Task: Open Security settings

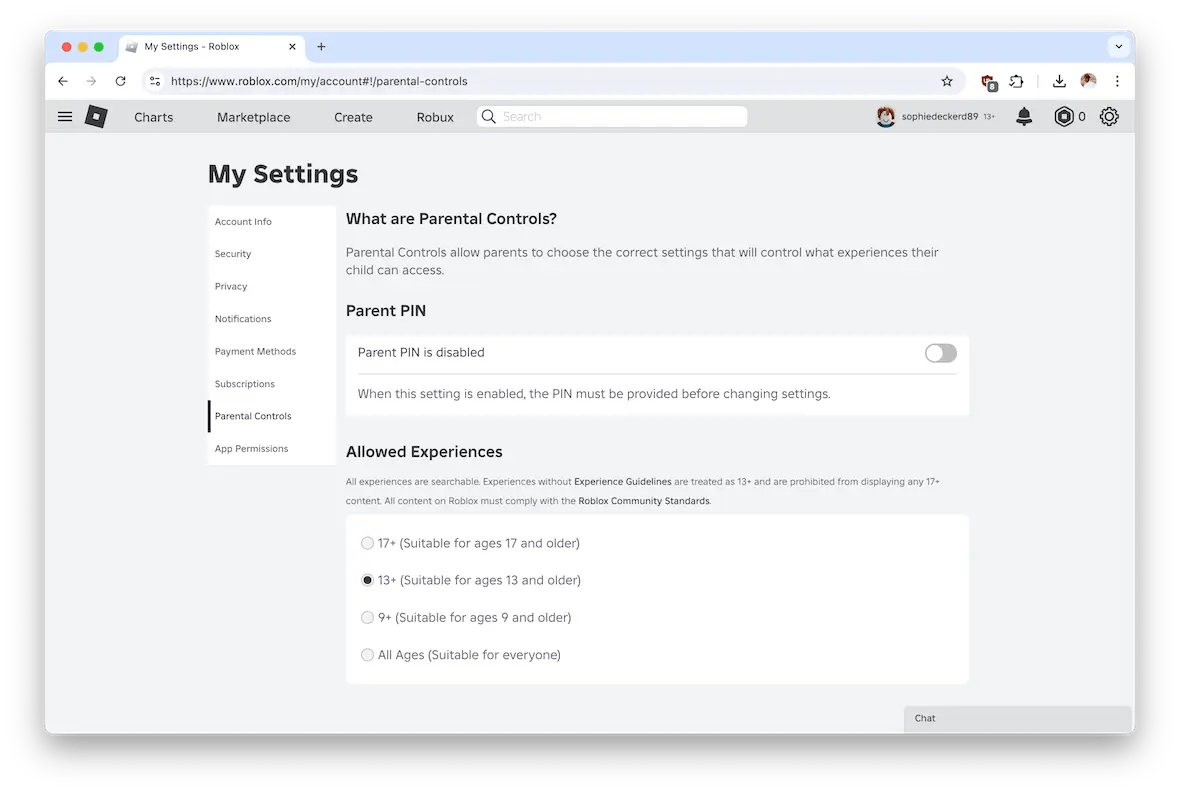Action: (x=272, y=254)
